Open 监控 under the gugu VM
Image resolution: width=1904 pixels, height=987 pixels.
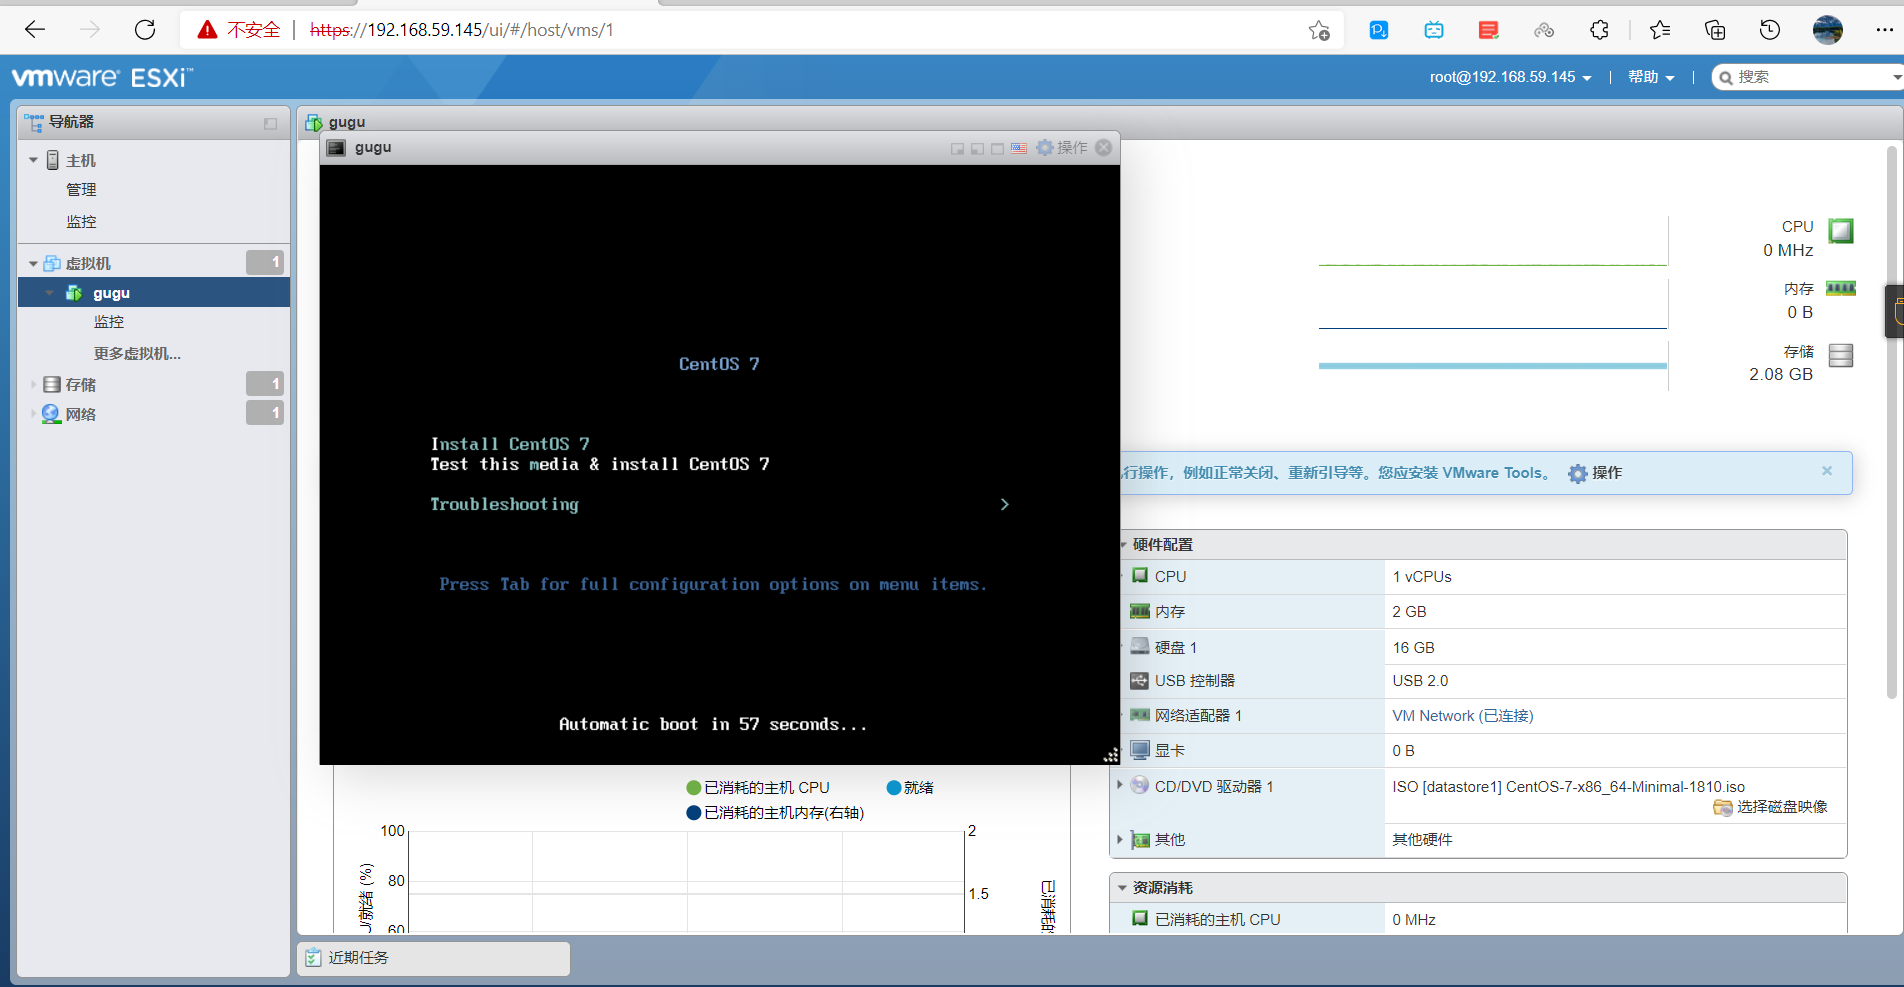[x=109, y=322]
